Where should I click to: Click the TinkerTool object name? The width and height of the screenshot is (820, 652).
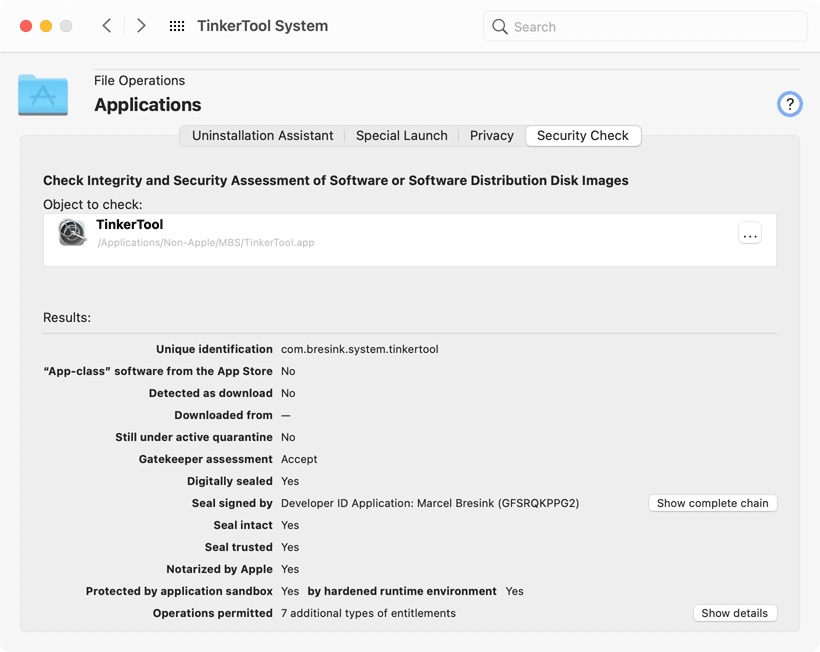[x=130, y=224]
